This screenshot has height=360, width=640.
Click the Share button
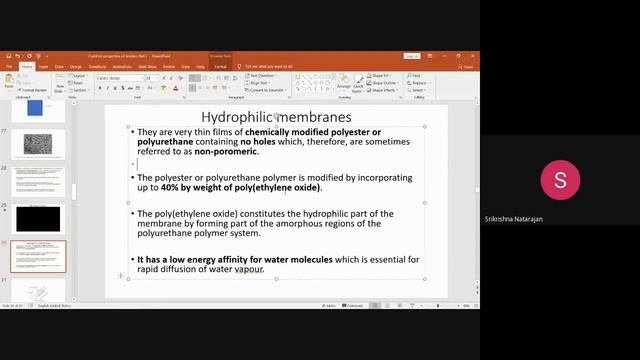coord(466,67)
